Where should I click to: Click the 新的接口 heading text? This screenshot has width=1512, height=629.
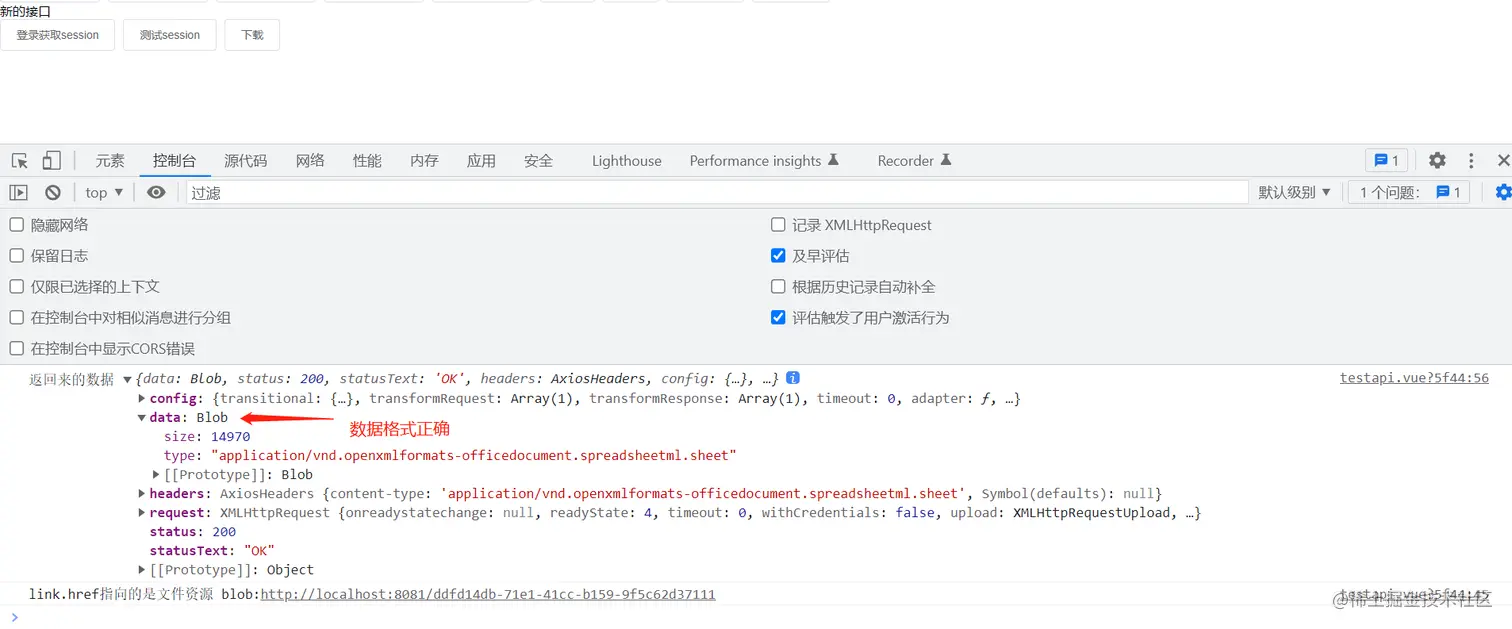(x=26, y=11)
